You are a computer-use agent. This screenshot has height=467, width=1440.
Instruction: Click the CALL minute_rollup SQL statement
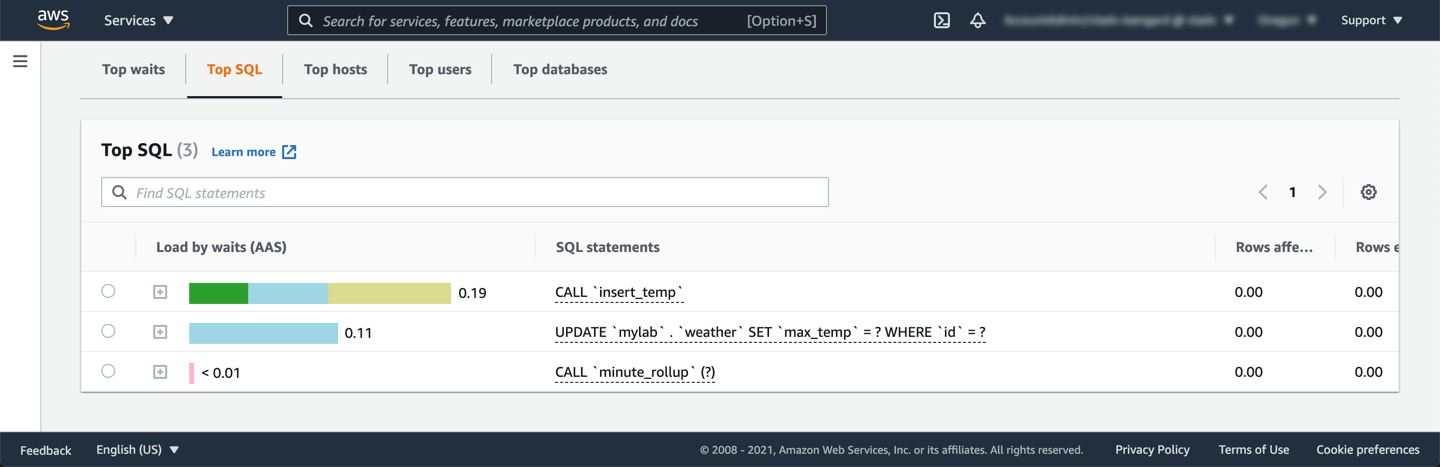[635, 372]
